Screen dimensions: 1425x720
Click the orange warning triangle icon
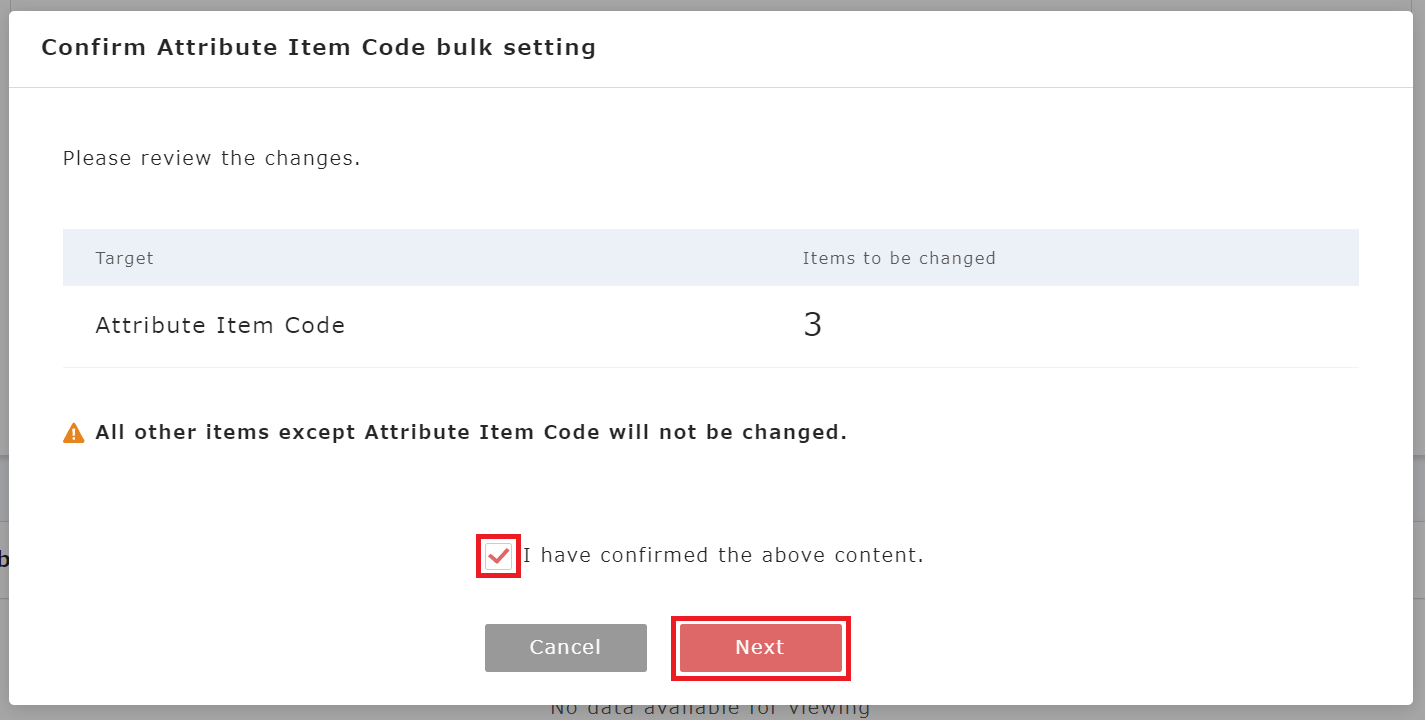tap(73, 431)
